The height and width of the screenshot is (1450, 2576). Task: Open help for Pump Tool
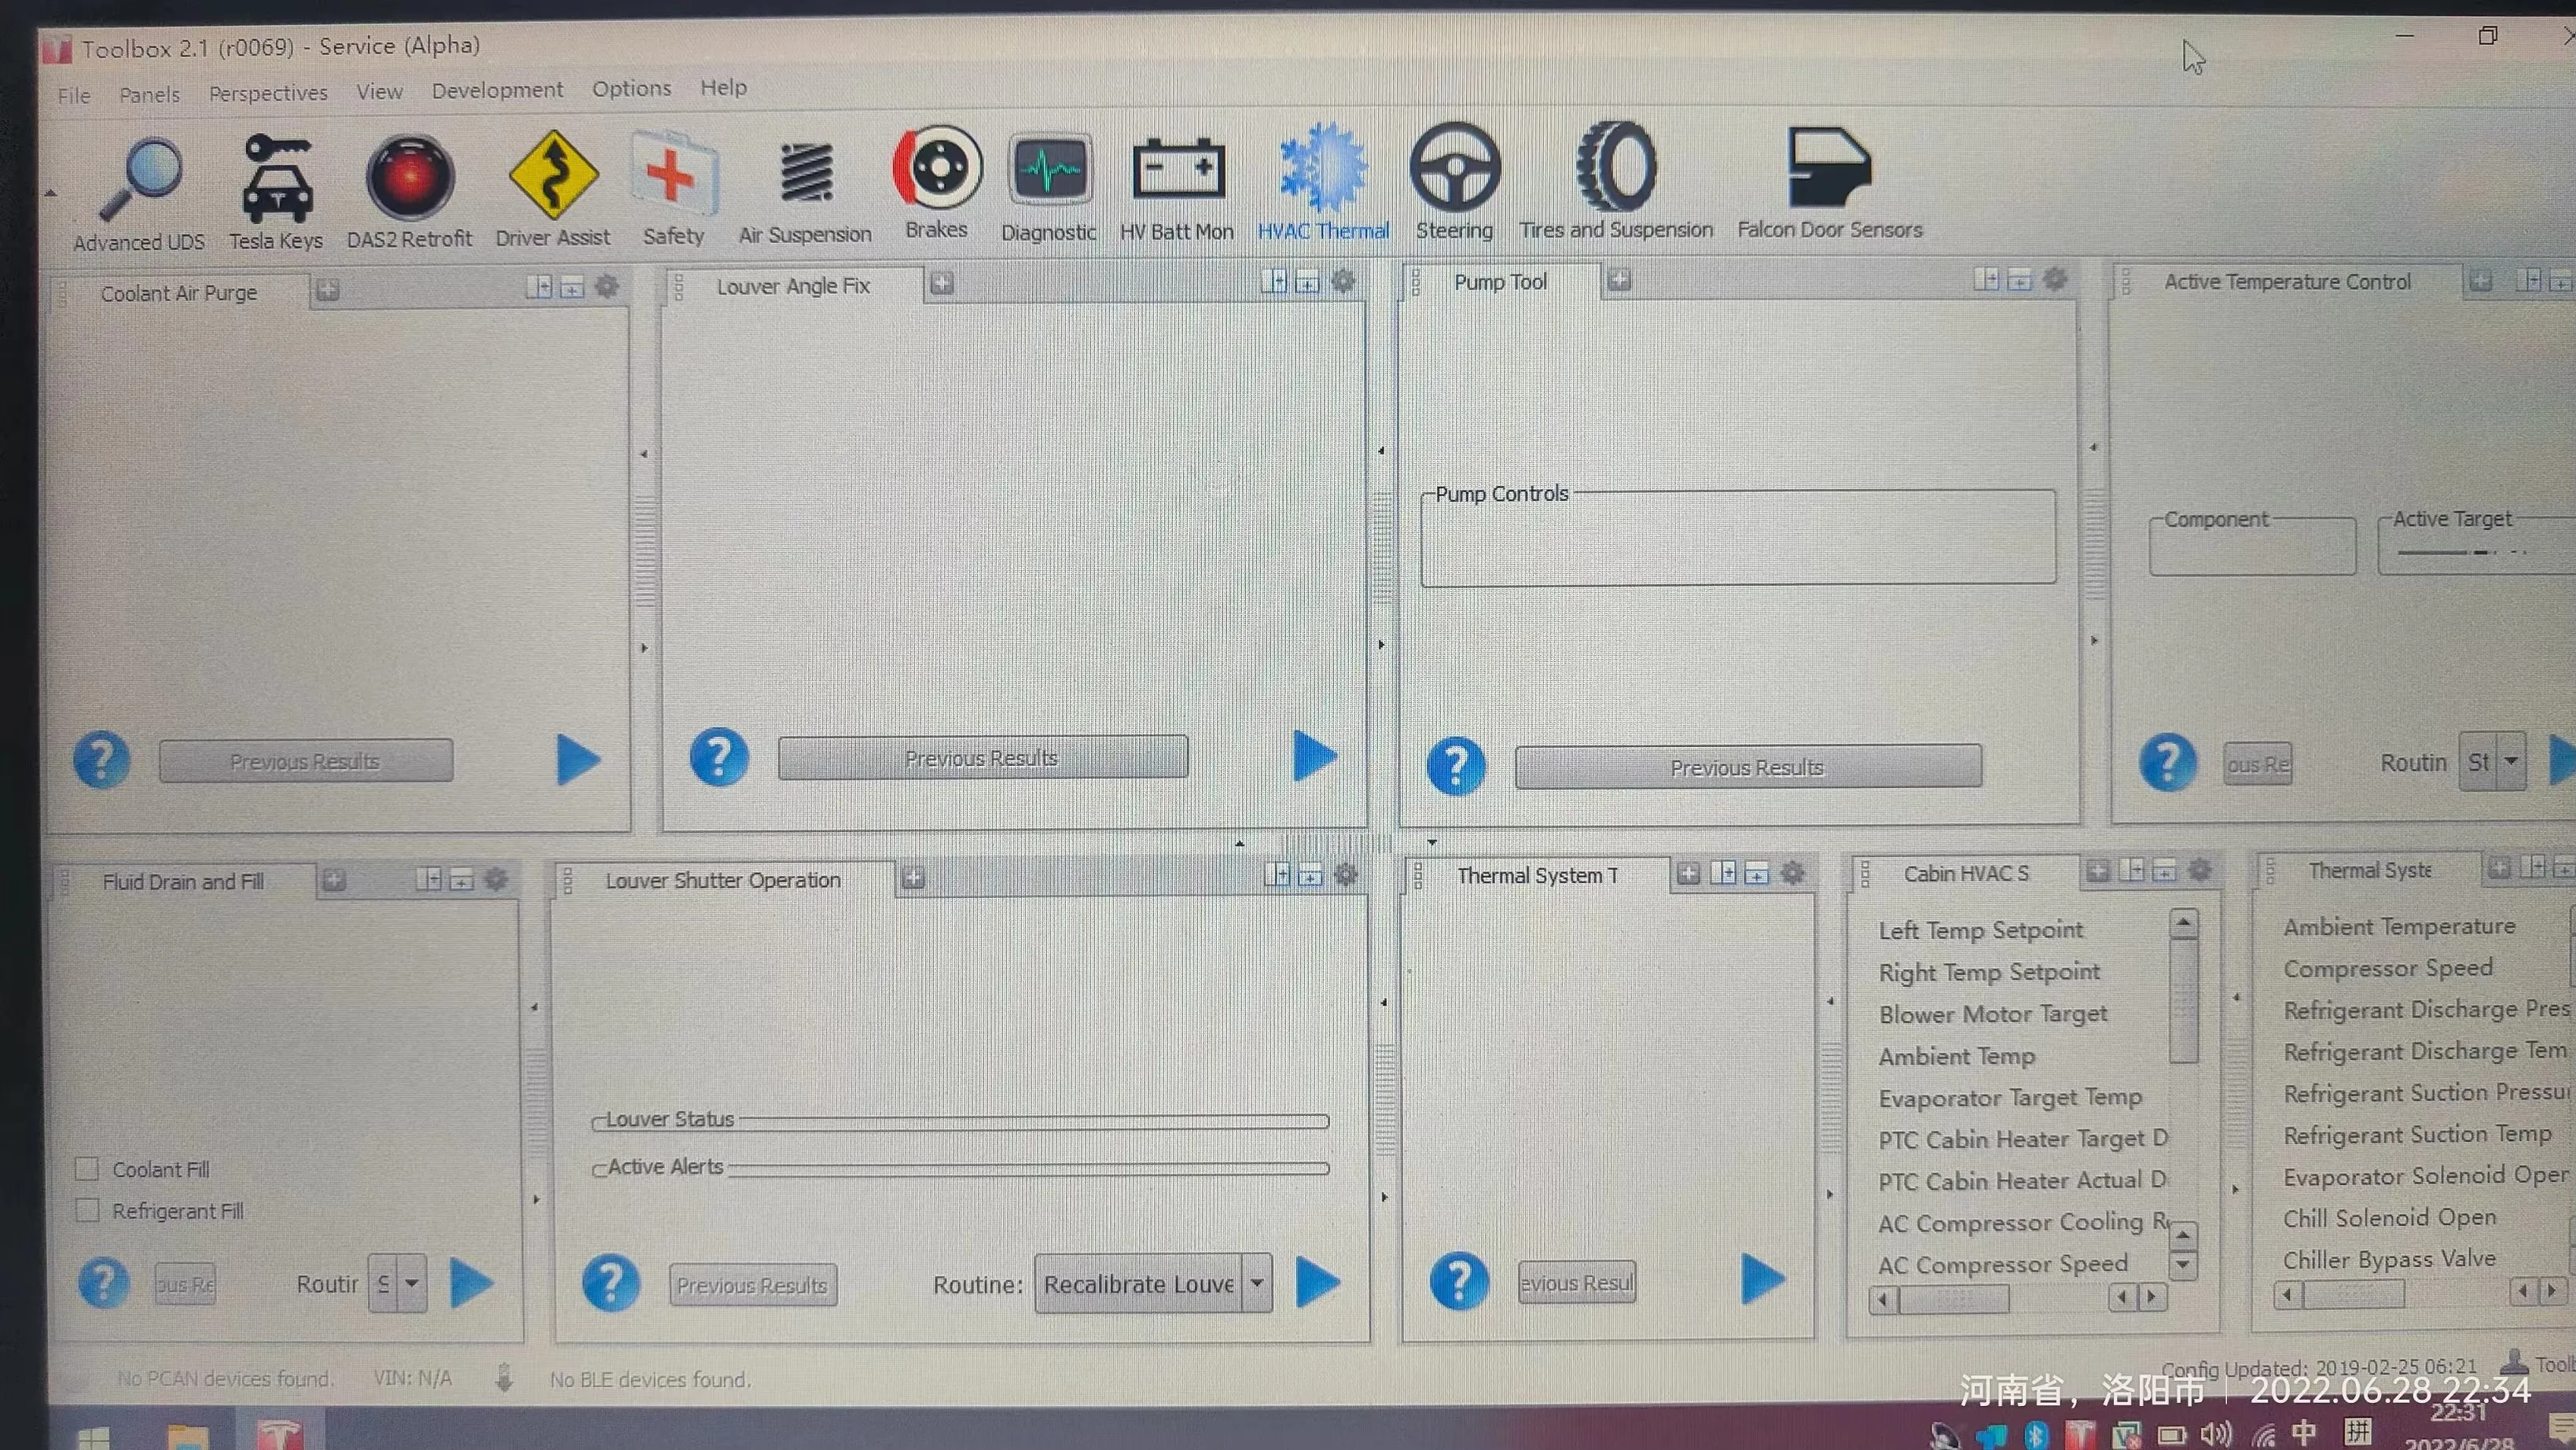(1456, 767)
